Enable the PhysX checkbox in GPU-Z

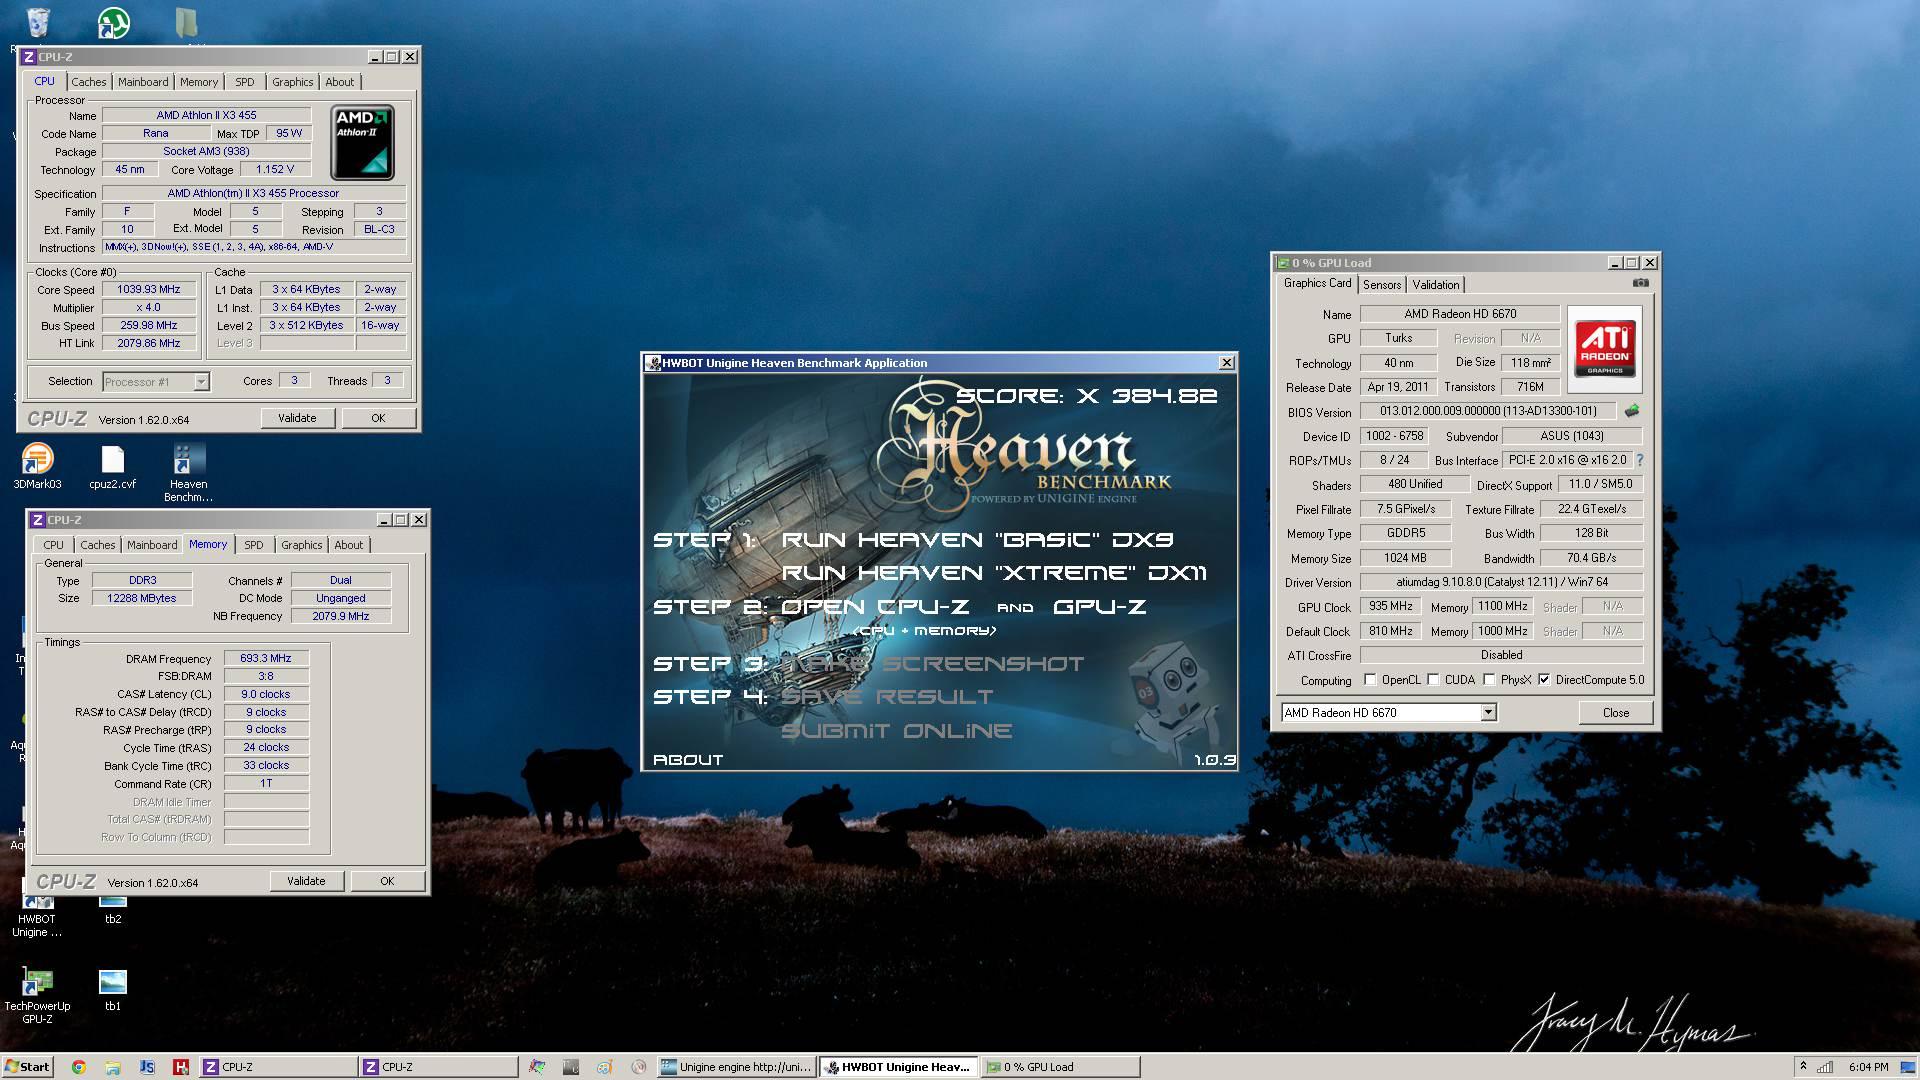[1489, 679]
